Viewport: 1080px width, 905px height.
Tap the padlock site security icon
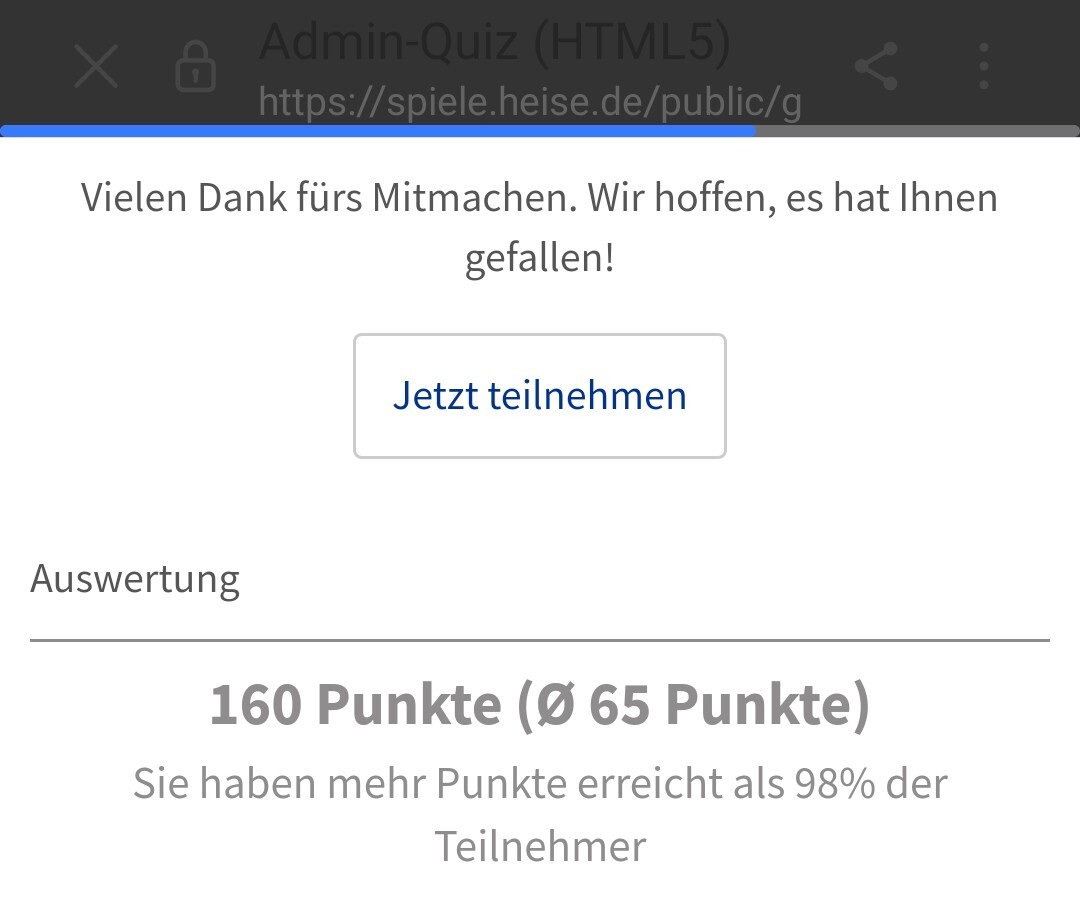196,68
